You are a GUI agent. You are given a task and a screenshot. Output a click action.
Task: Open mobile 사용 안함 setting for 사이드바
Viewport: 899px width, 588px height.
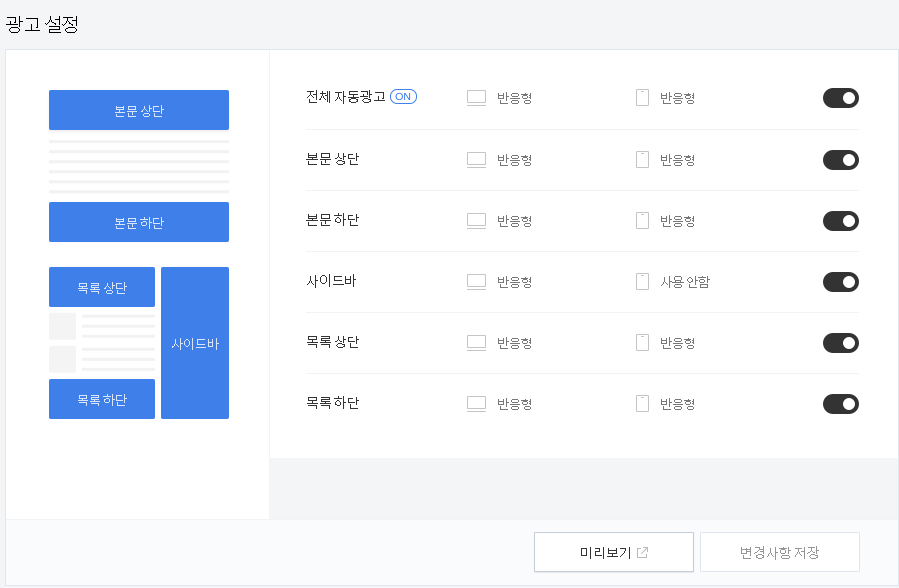click(x=685, y=282)
